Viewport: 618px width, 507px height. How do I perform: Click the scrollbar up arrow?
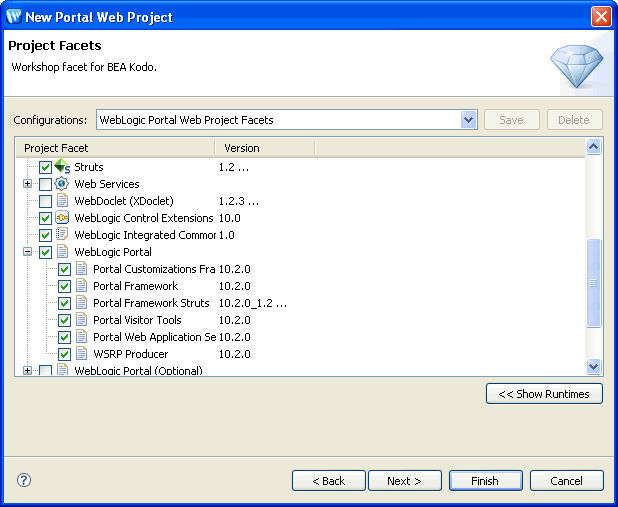pos(594,147)
